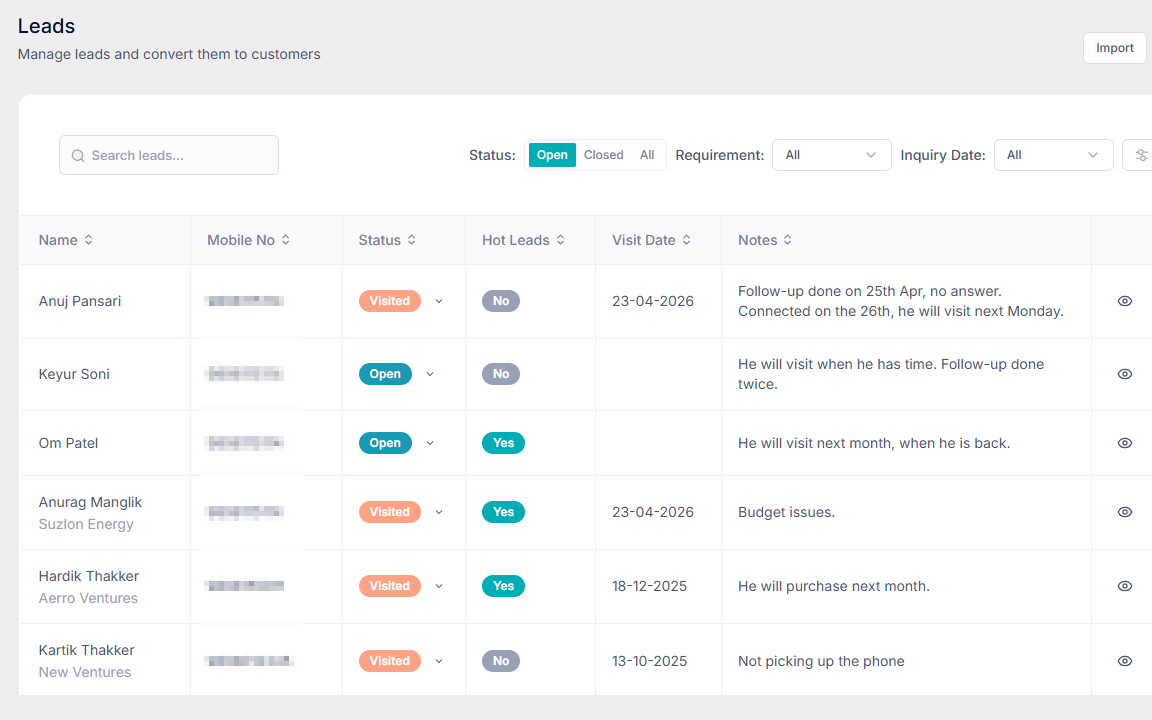Sort by Notes column

788,240
